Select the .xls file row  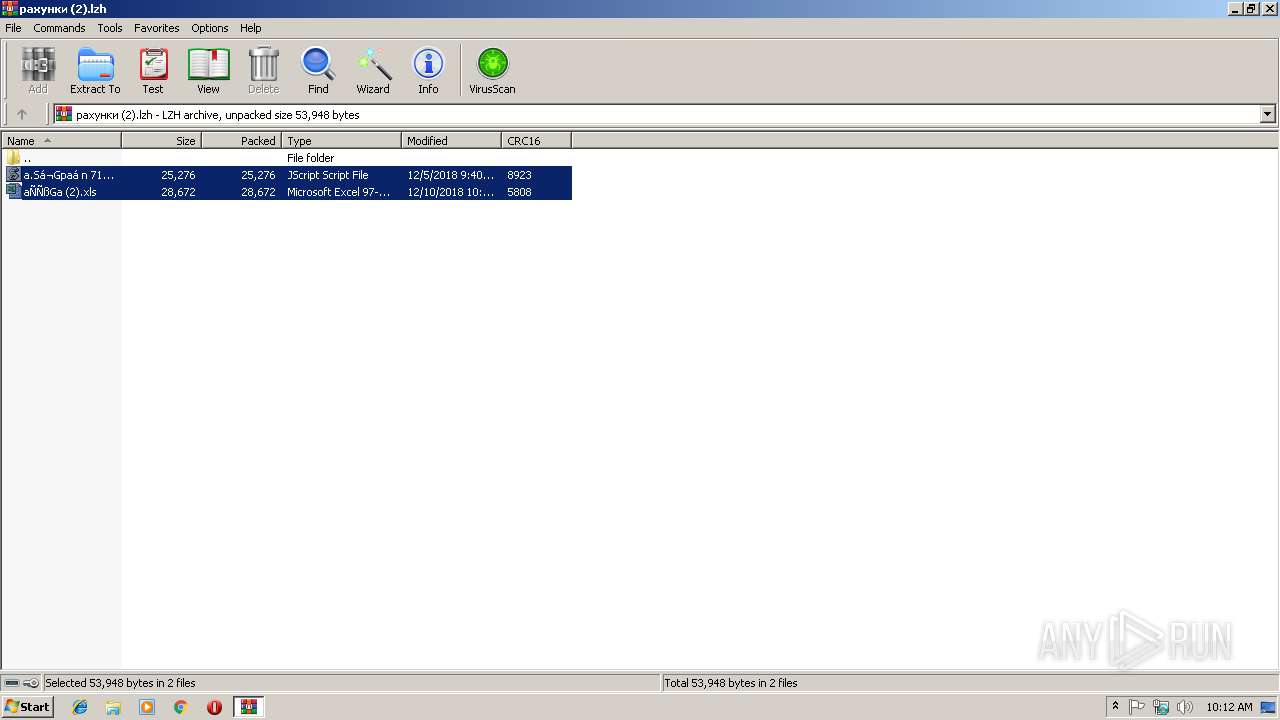pyautogui.click(x=288, y=192)
